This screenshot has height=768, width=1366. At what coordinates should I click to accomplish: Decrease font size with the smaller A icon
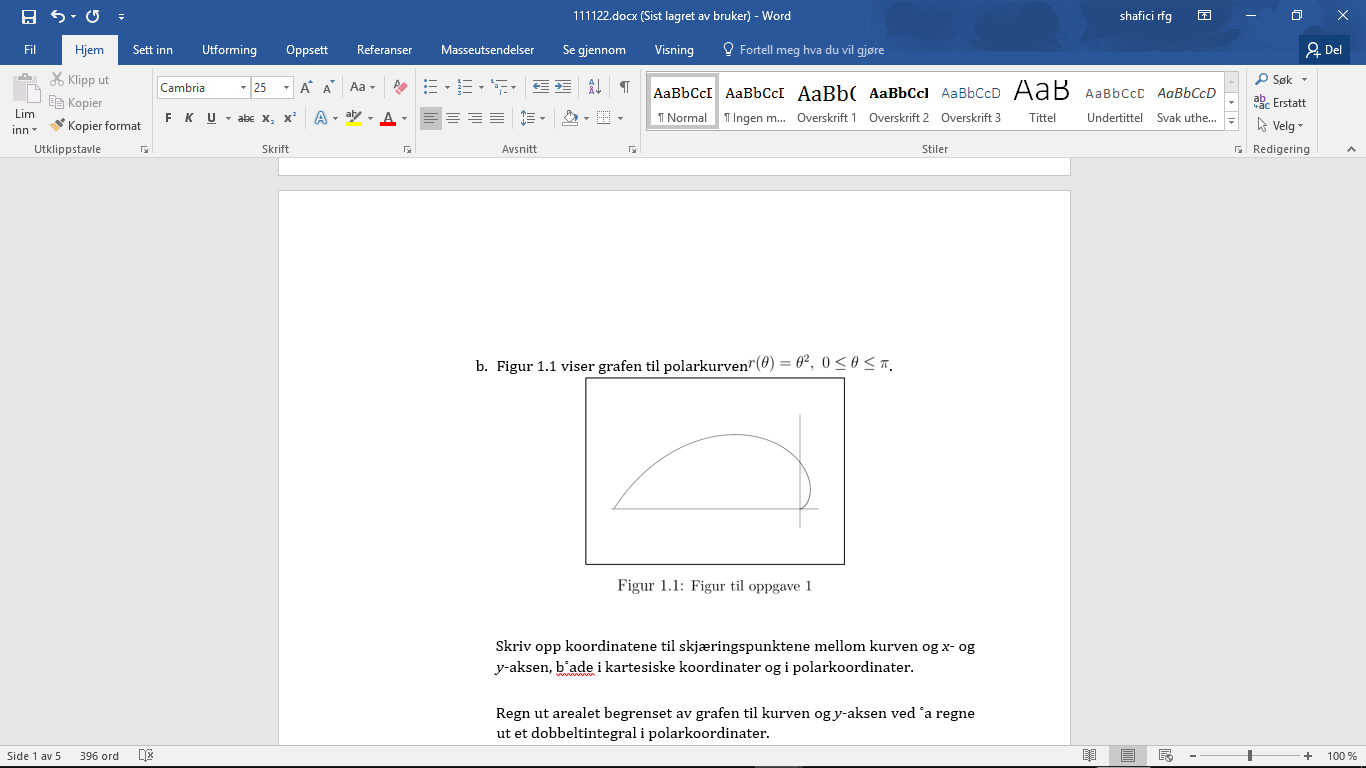(x=328, y=88)
